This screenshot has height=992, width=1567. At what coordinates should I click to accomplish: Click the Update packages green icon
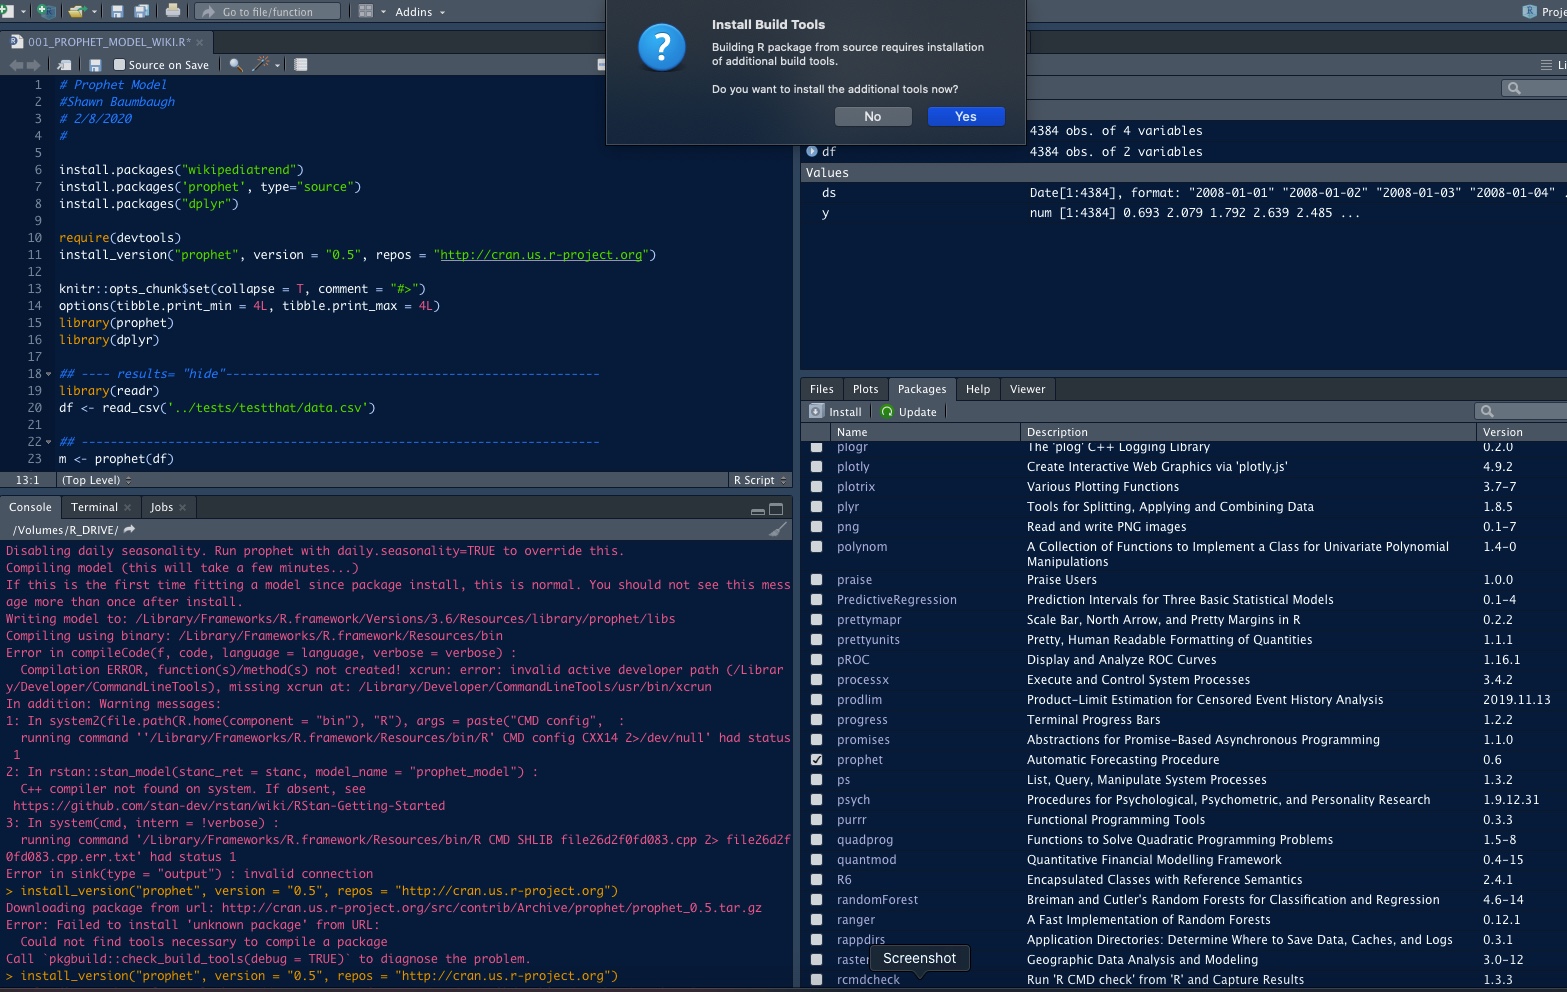click(x=887, y=411)
